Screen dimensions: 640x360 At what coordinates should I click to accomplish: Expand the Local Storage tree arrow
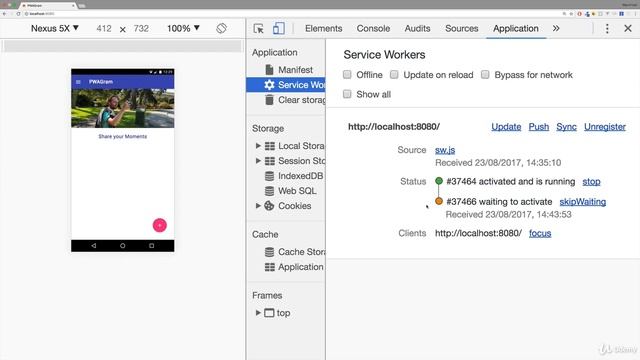(258, 146)
